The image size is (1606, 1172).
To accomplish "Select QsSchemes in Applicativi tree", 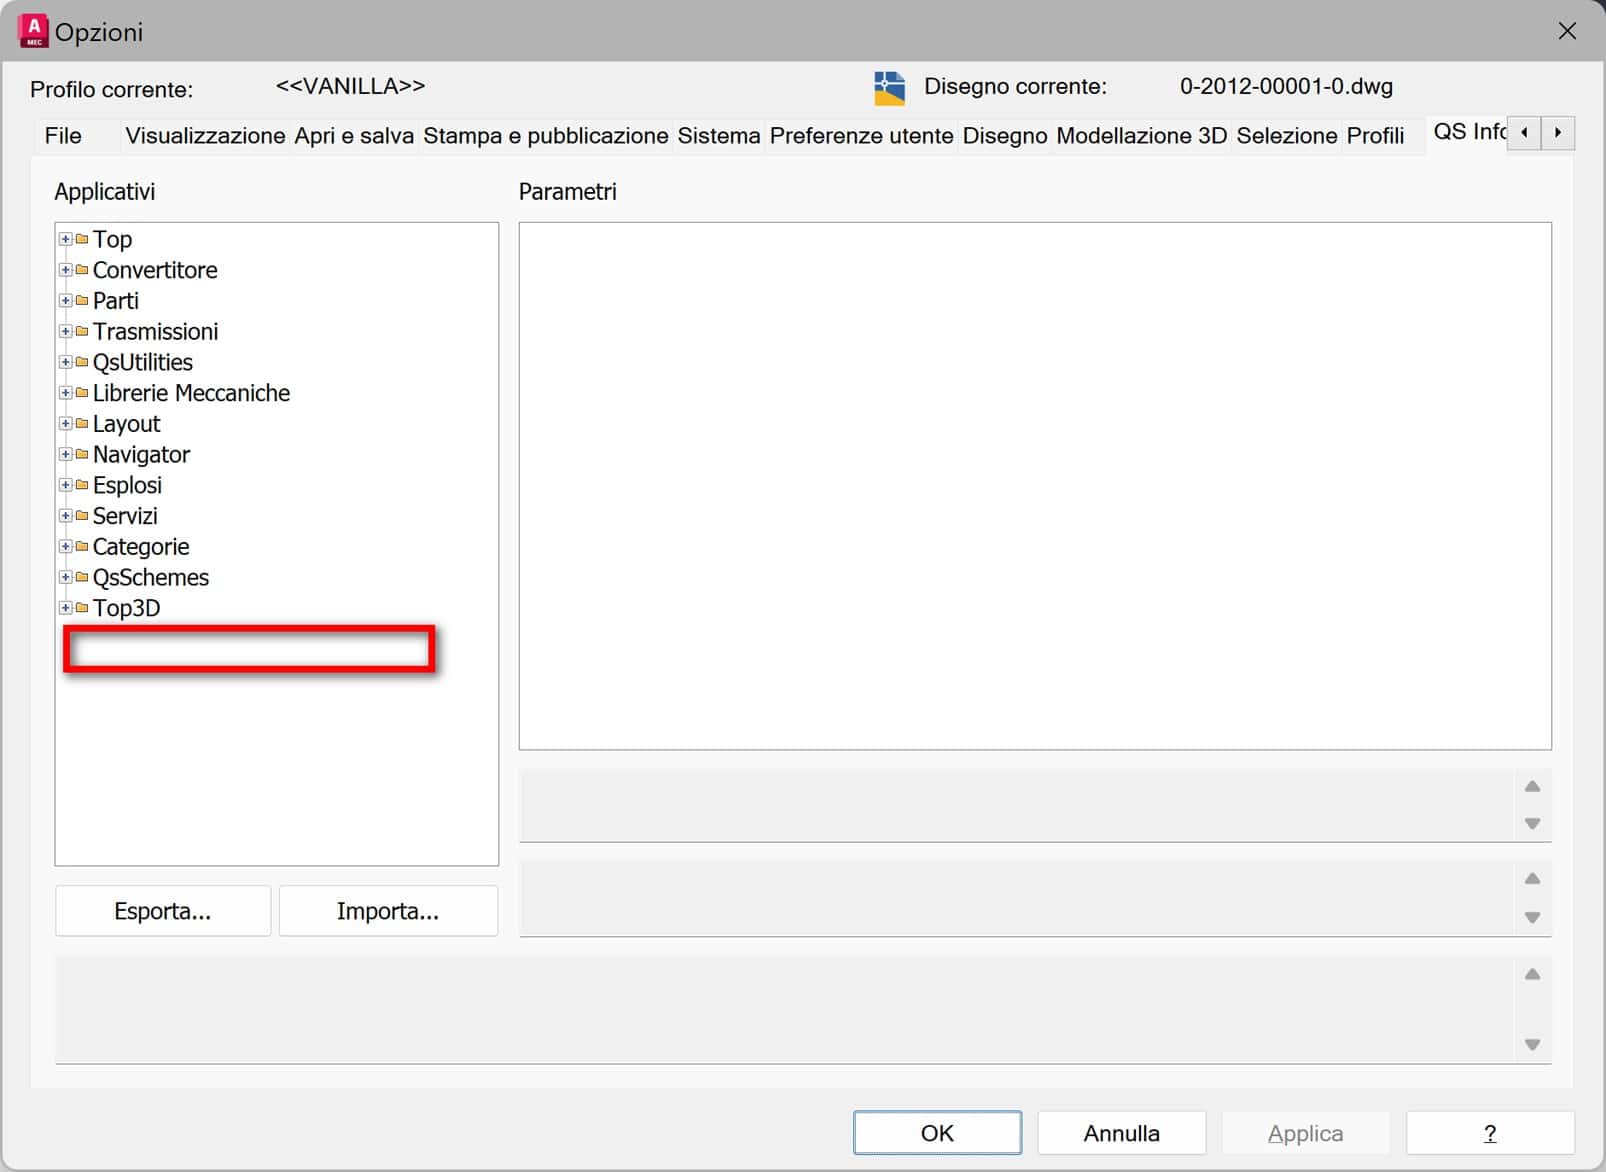I will point(151,577).
